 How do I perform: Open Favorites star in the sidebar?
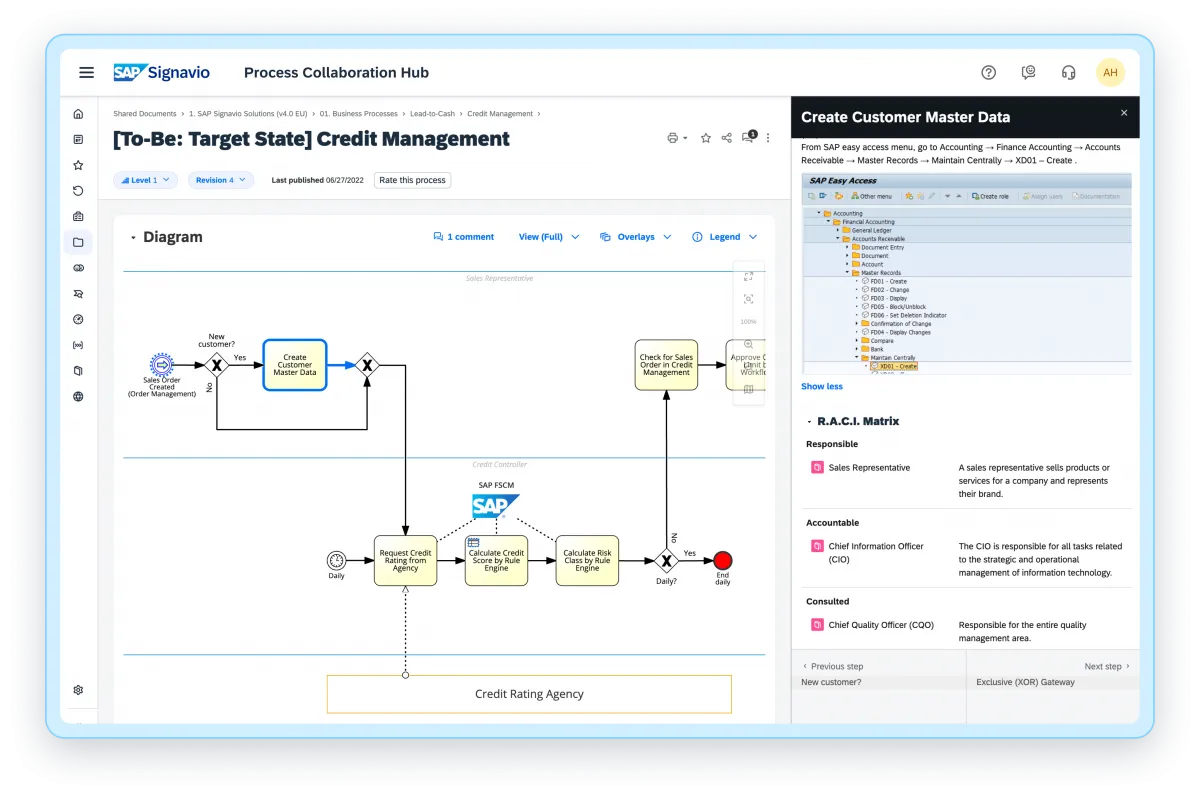click(x=78, y=165)
